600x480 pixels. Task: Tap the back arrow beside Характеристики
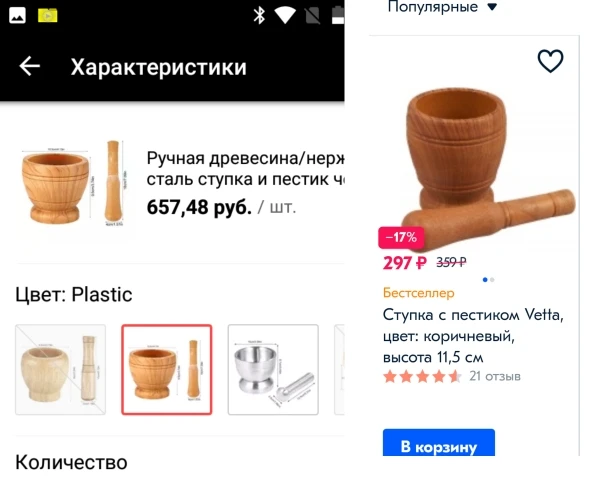pyautogui.click(x=30, y=67)
